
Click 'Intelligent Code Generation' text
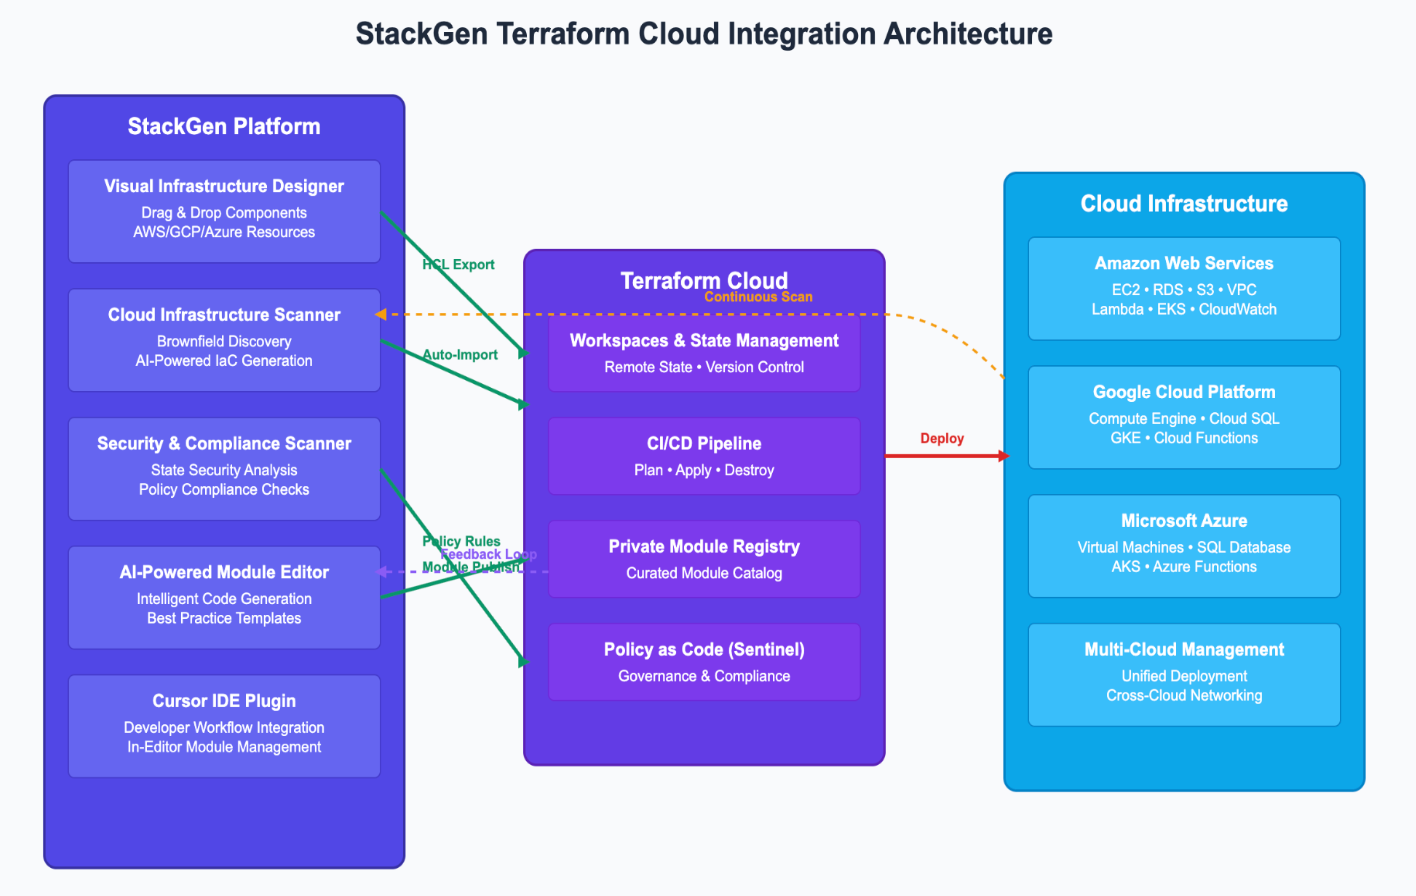click(x=224, y=599)
